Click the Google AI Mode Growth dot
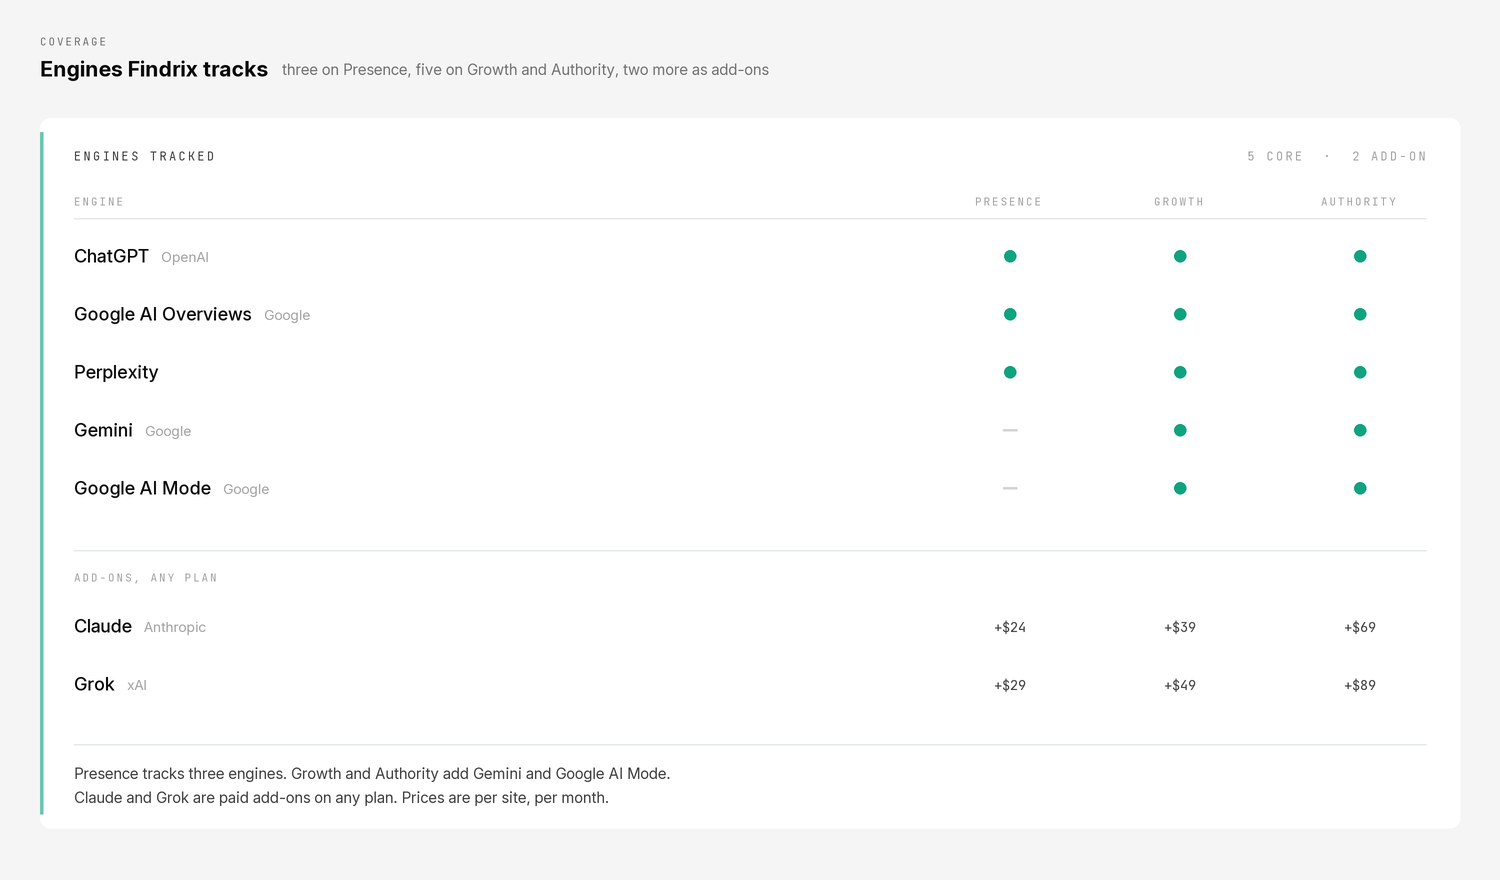The image size is (1500, 880). pos(1180,488)
